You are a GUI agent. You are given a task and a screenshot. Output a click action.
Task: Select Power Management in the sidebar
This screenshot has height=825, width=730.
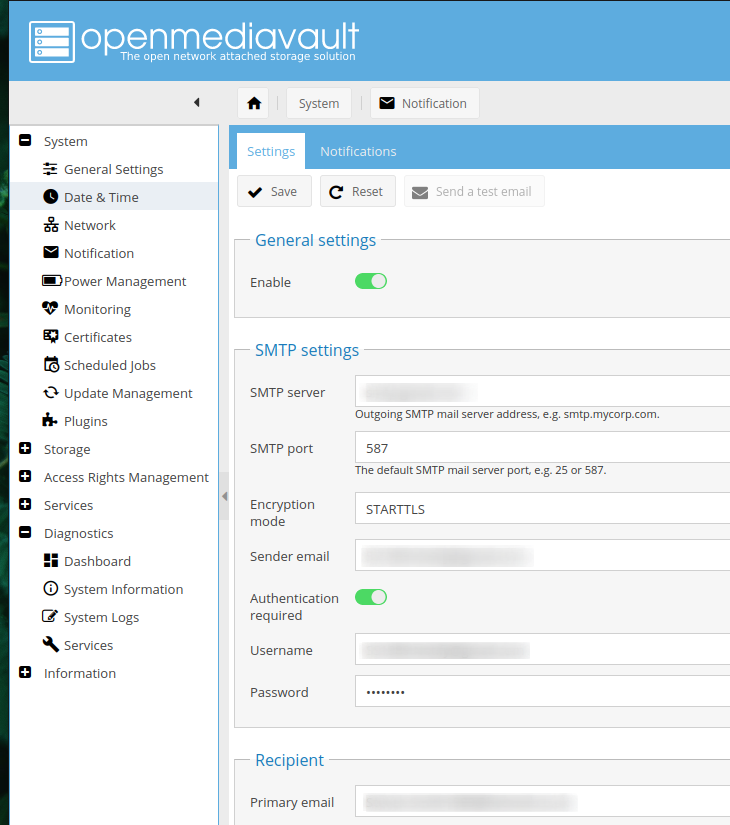114,281
